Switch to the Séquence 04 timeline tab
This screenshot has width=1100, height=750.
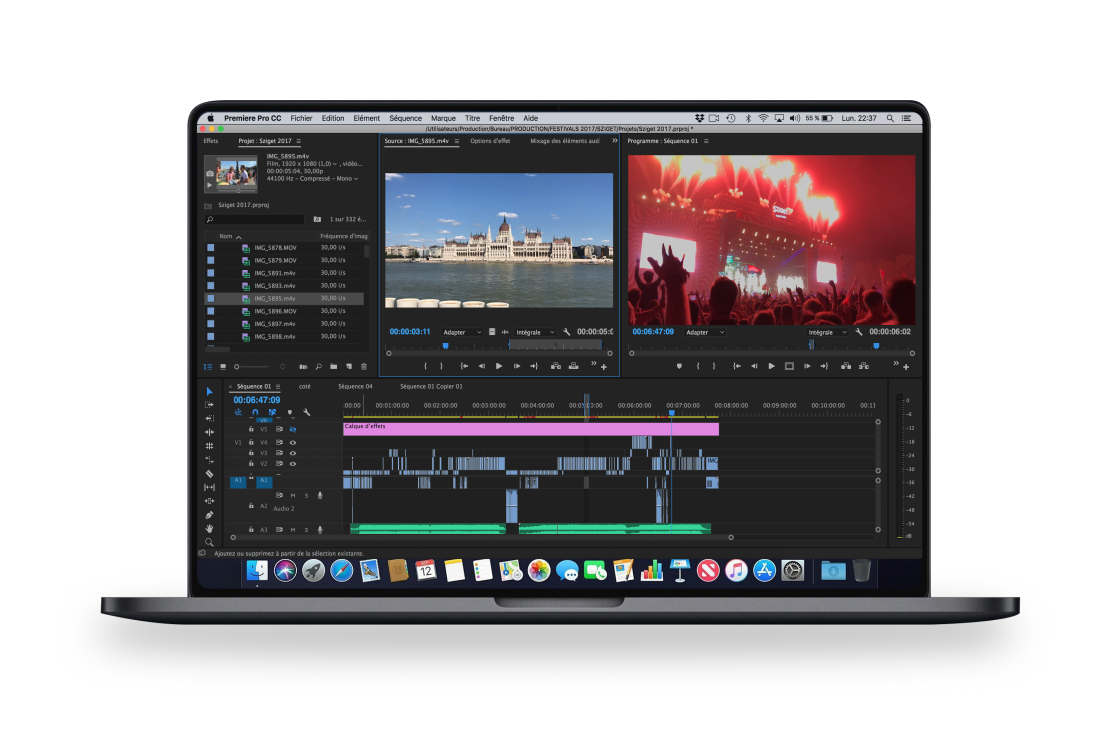(355, 386)
